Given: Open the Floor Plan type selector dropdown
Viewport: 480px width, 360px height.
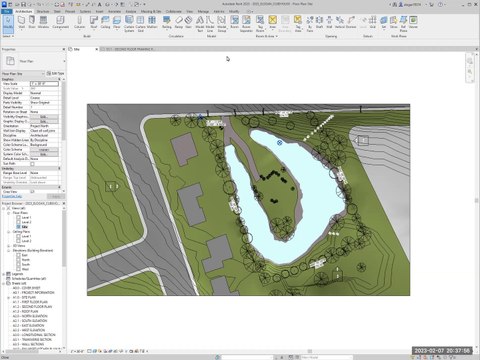Looking at the screenshot, I should (x=64, y=61).
